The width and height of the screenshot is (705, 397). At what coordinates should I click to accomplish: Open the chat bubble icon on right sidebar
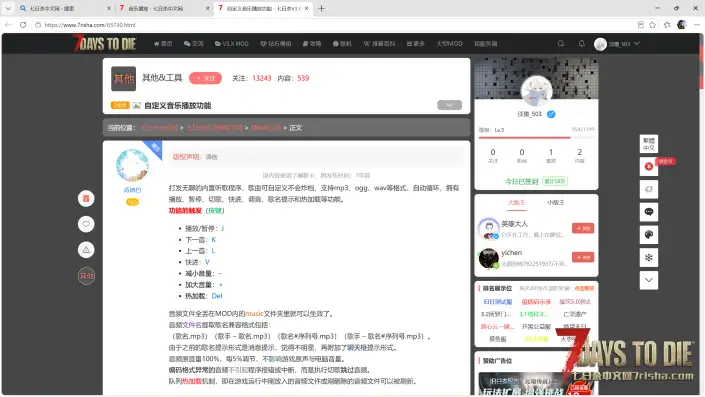(x=648, y=212)
